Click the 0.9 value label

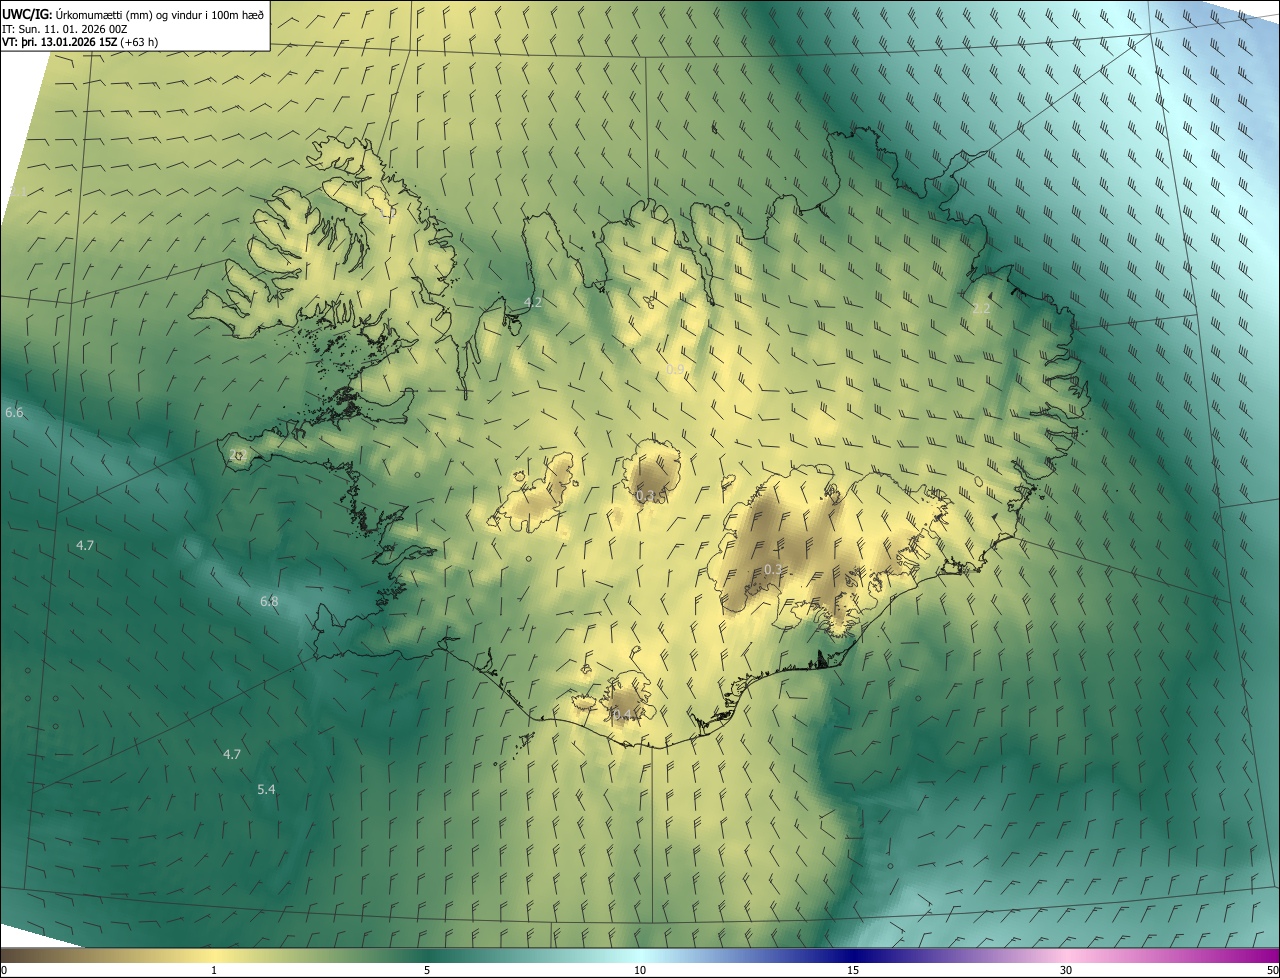(x=675, y=370)
